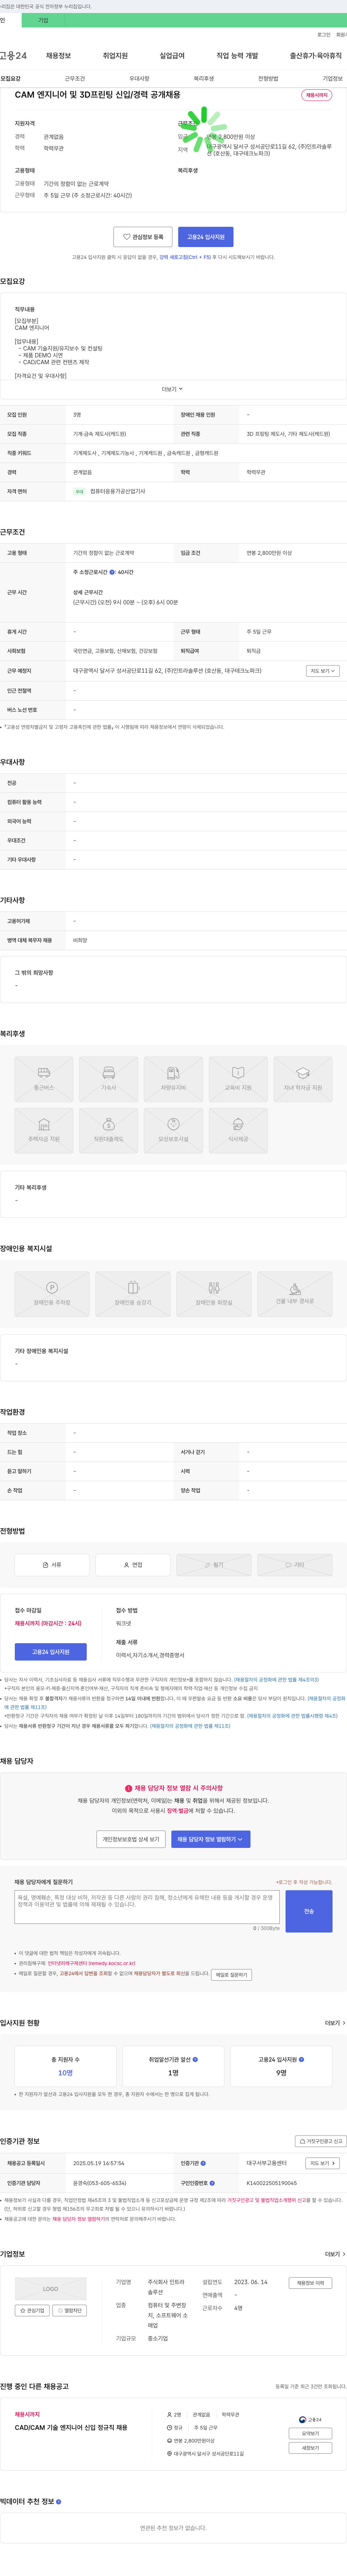Send the question with 전송 button
This screenshot has height=2576, width=347.
[x=309, y=1911]
